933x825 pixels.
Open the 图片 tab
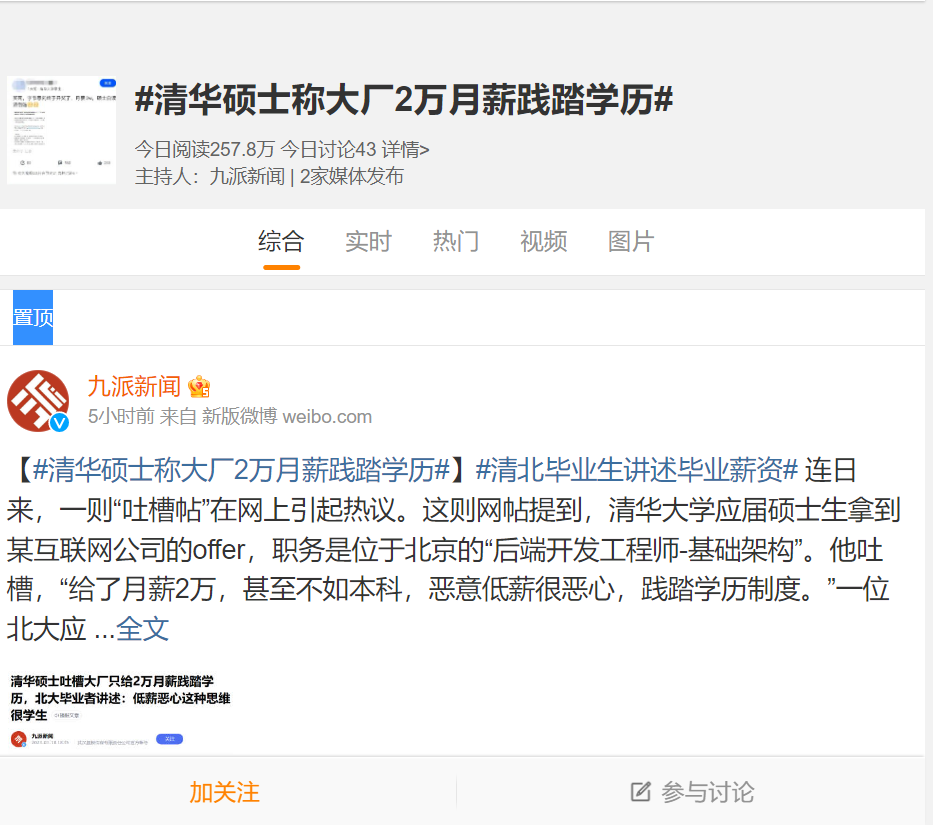(631, 242)
